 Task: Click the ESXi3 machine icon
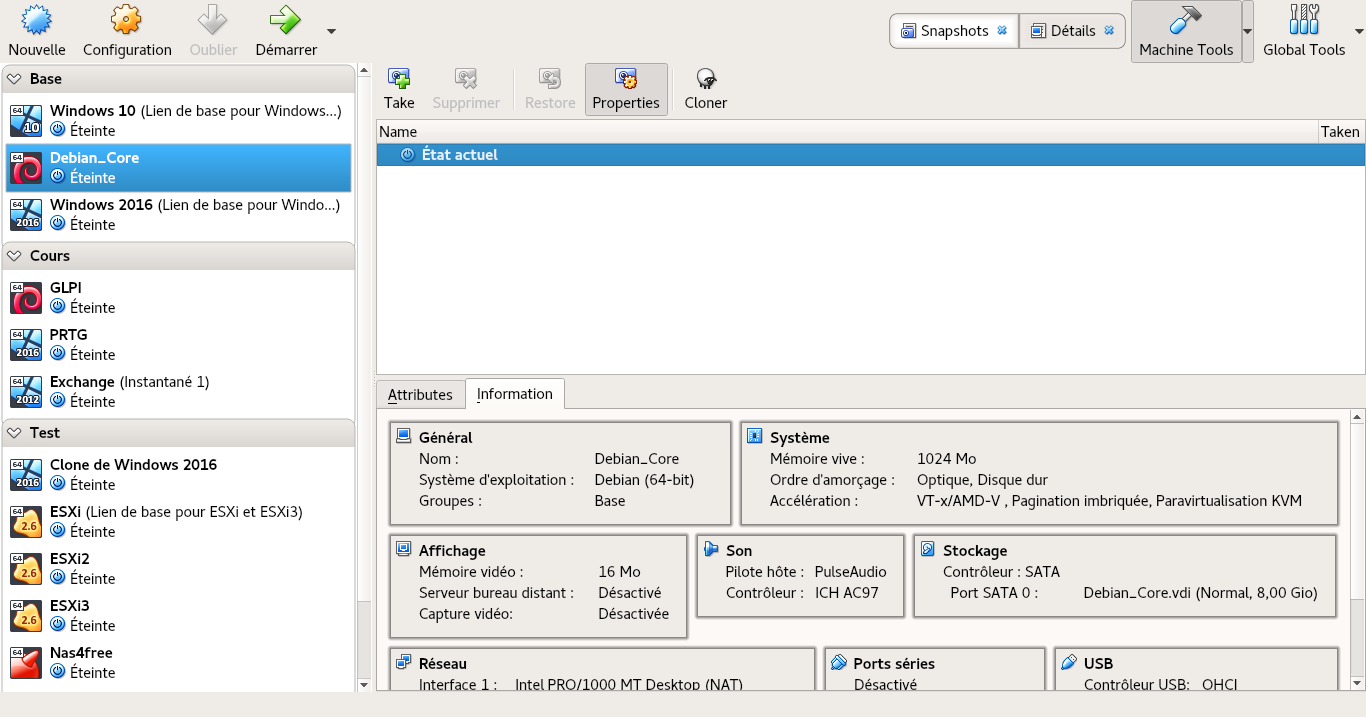26,615
